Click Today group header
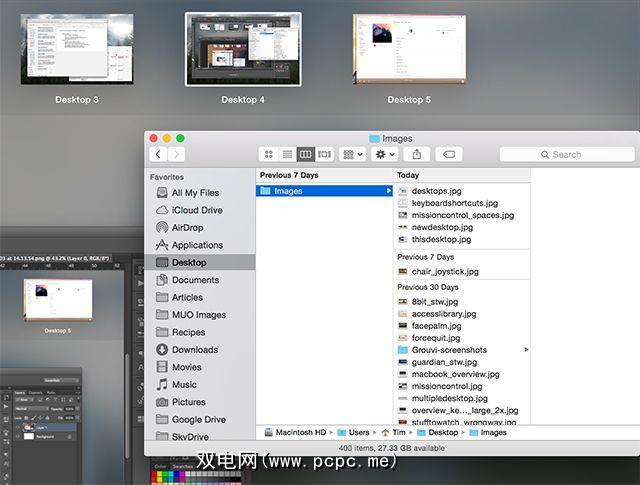The image size is (640, 485). pos(408,175)
